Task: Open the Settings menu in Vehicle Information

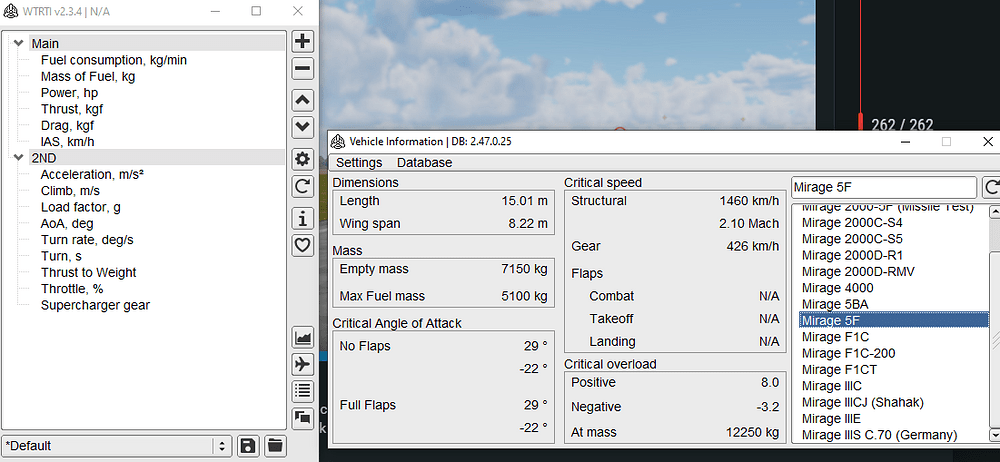Action: (359, 162)
